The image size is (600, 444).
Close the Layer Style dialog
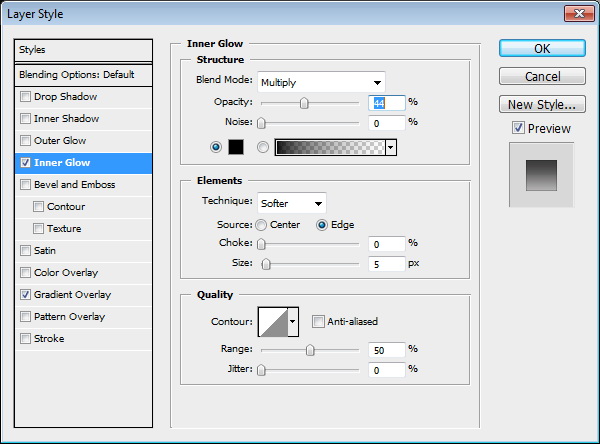pos(578,13)
